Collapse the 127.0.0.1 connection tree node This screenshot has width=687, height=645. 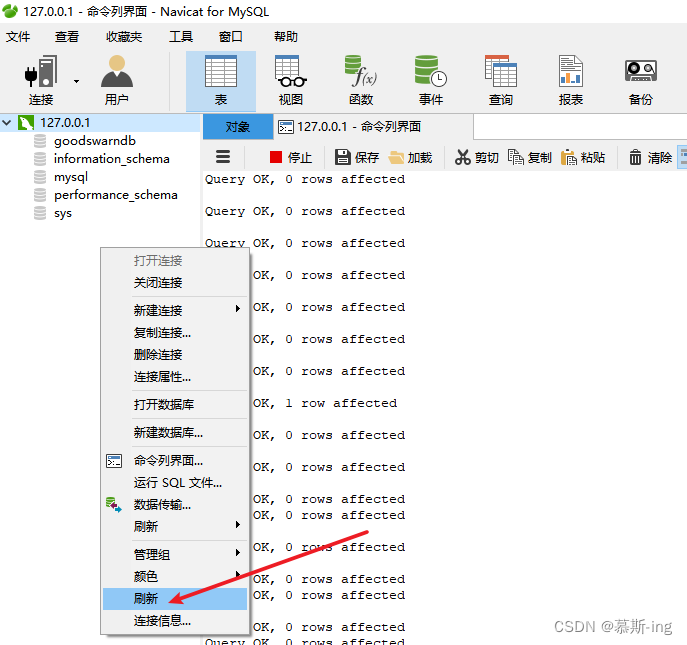coord(7,123)
